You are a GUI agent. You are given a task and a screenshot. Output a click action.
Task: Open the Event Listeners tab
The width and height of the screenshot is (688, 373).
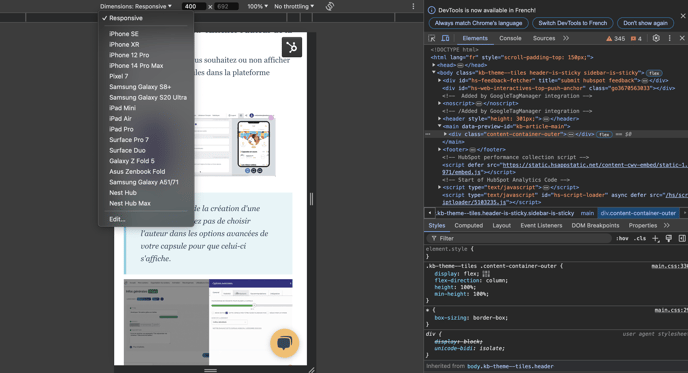point(541,225)
